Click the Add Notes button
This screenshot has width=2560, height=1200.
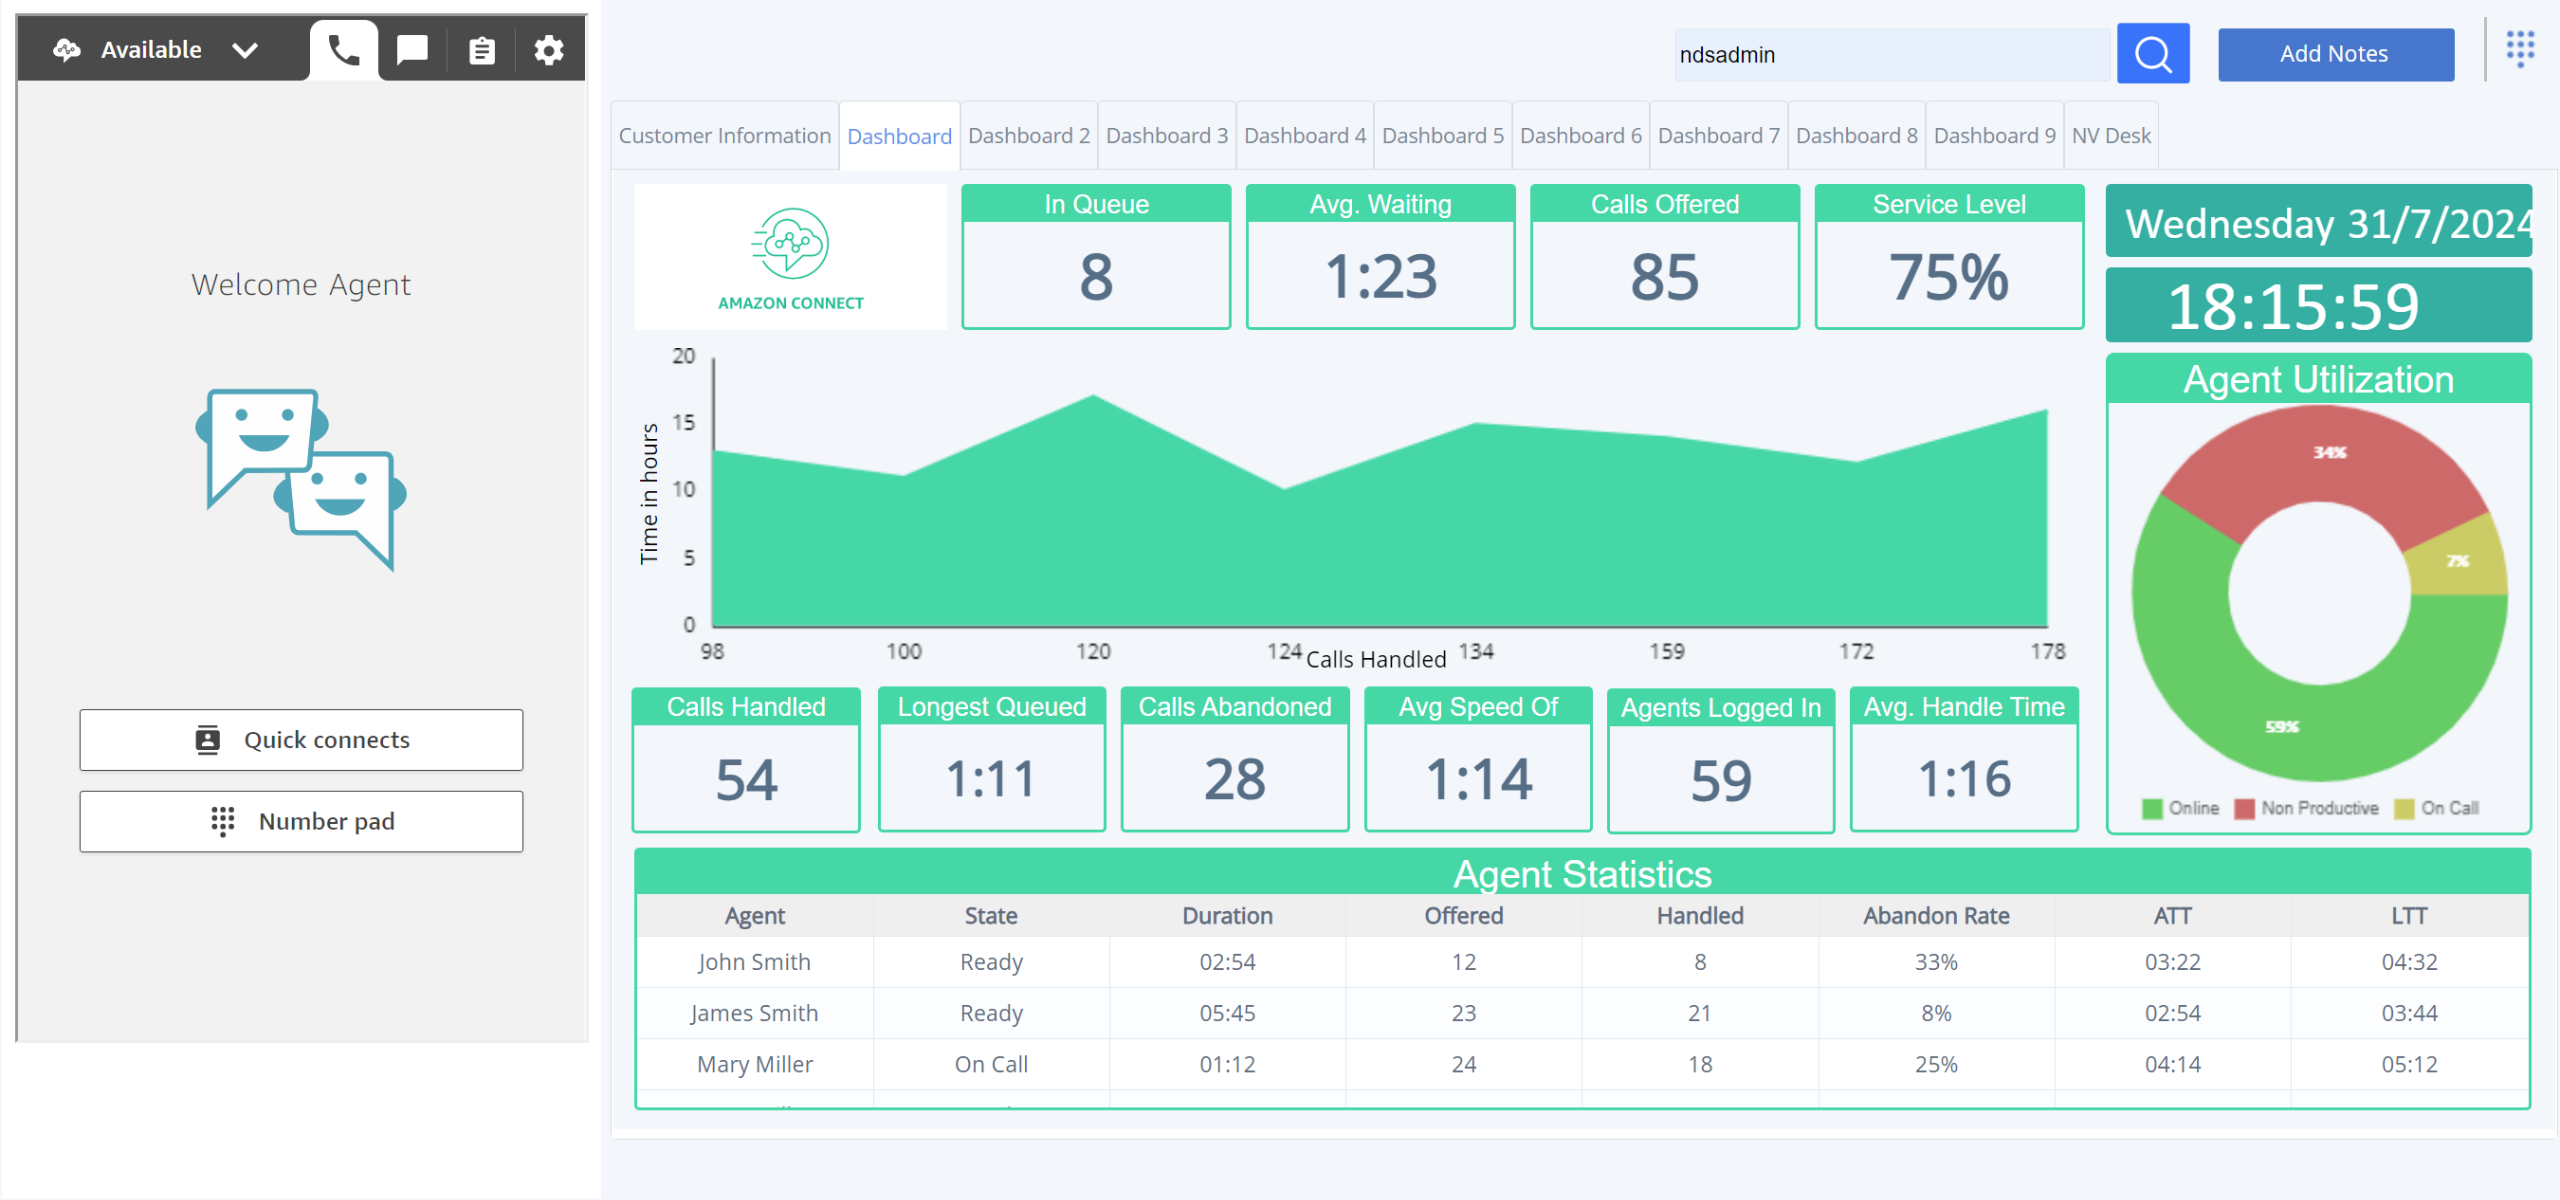pyautogui.click(x=2334, y=54)
